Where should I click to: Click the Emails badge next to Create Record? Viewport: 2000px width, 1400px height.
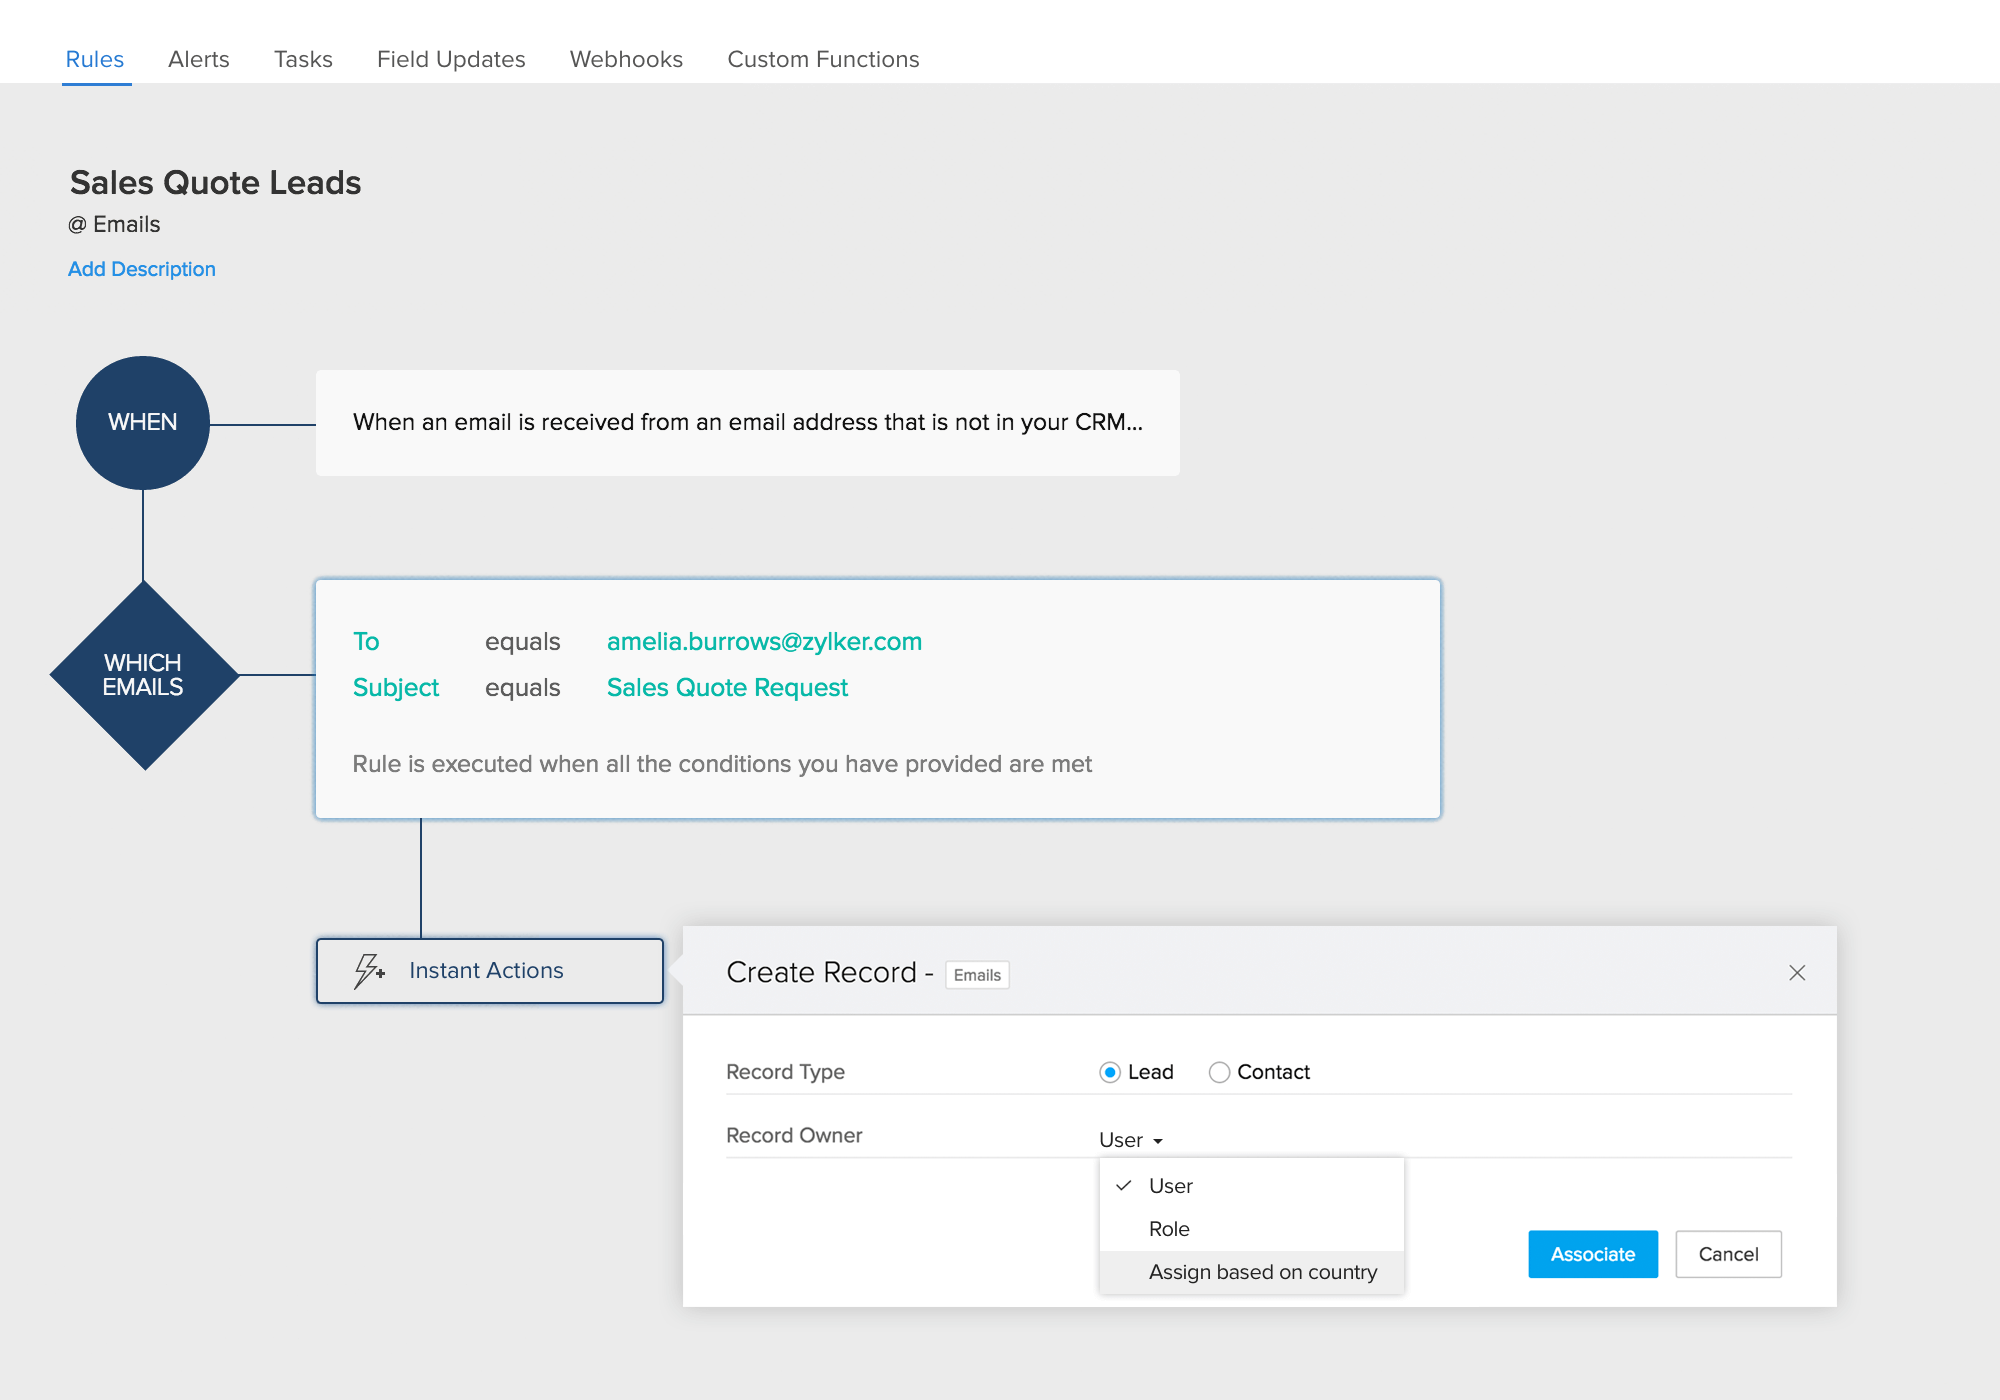point(977,974)
